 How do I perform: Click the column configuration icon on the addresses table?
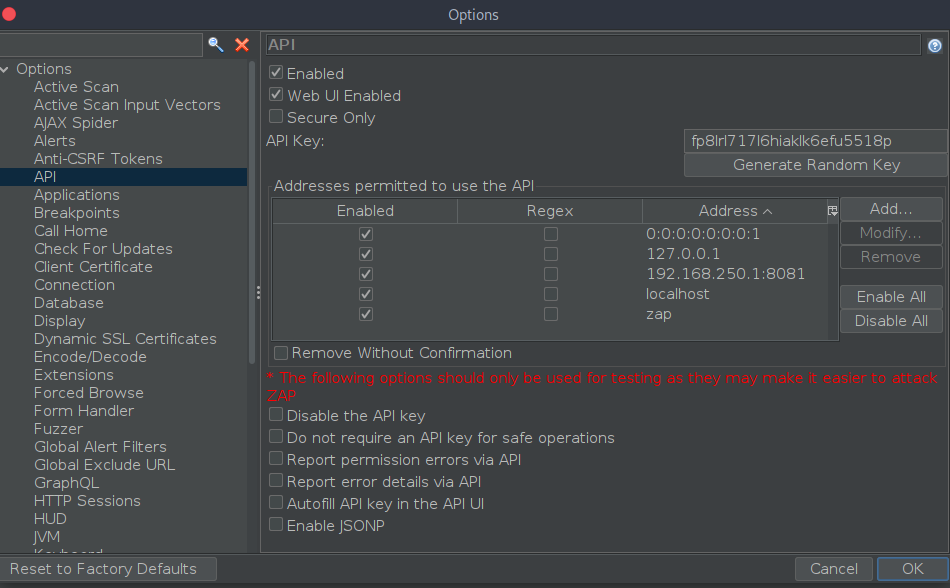coord(832,210)
